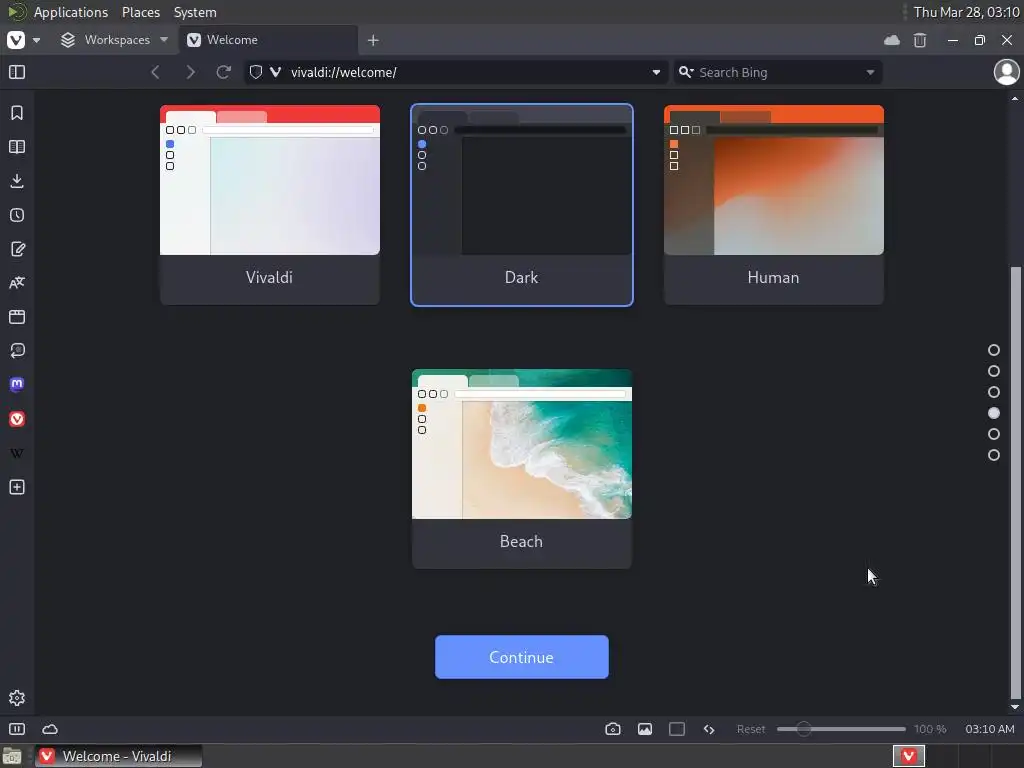1024x768 pixels.
Task: Click the Welcome - Vivaldi taskbar button
Action: pos(118,756)
